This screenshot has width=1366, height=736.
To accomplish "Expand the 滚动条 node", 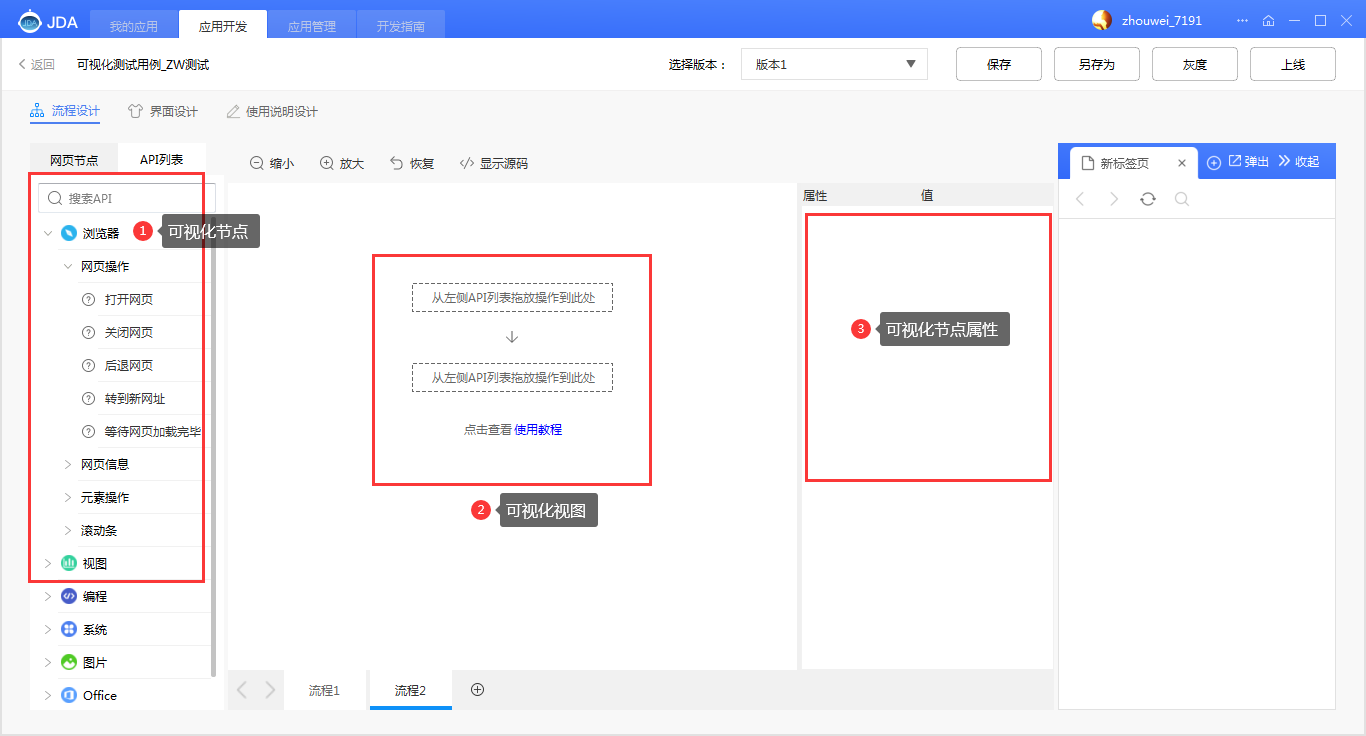I will 68,530.
